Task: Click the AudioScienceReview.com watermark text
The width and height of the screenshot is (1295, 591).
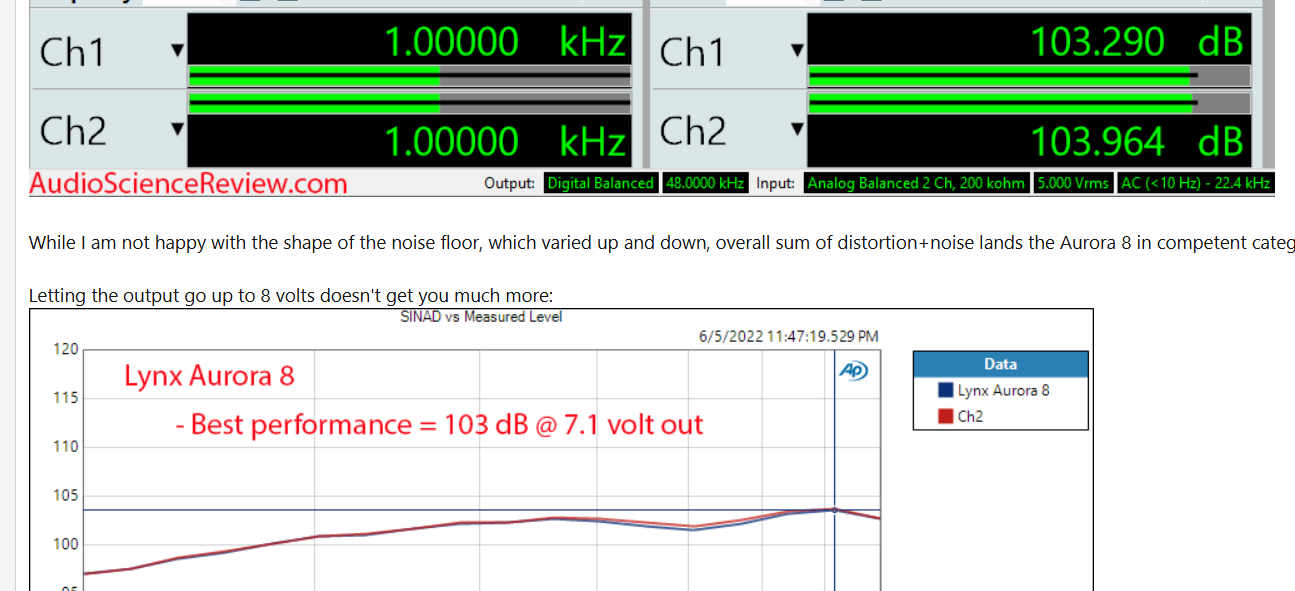Action: tap(188, 183)
